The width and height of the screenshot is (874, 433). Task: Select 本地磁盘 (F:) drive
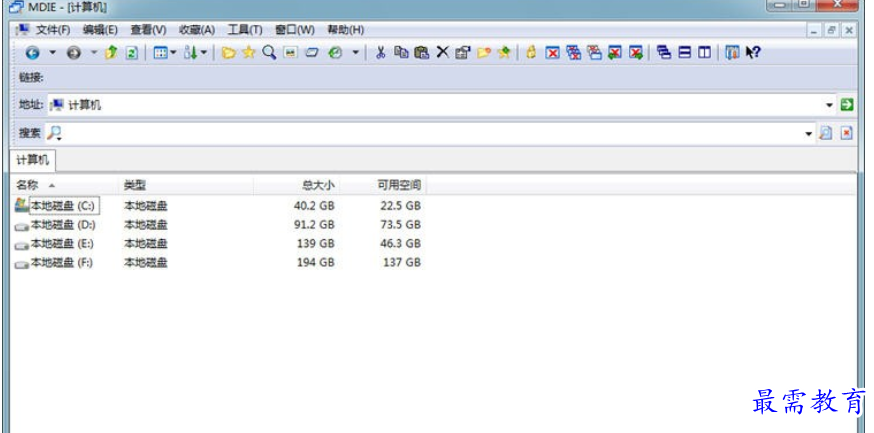click(x=54, y=262)
